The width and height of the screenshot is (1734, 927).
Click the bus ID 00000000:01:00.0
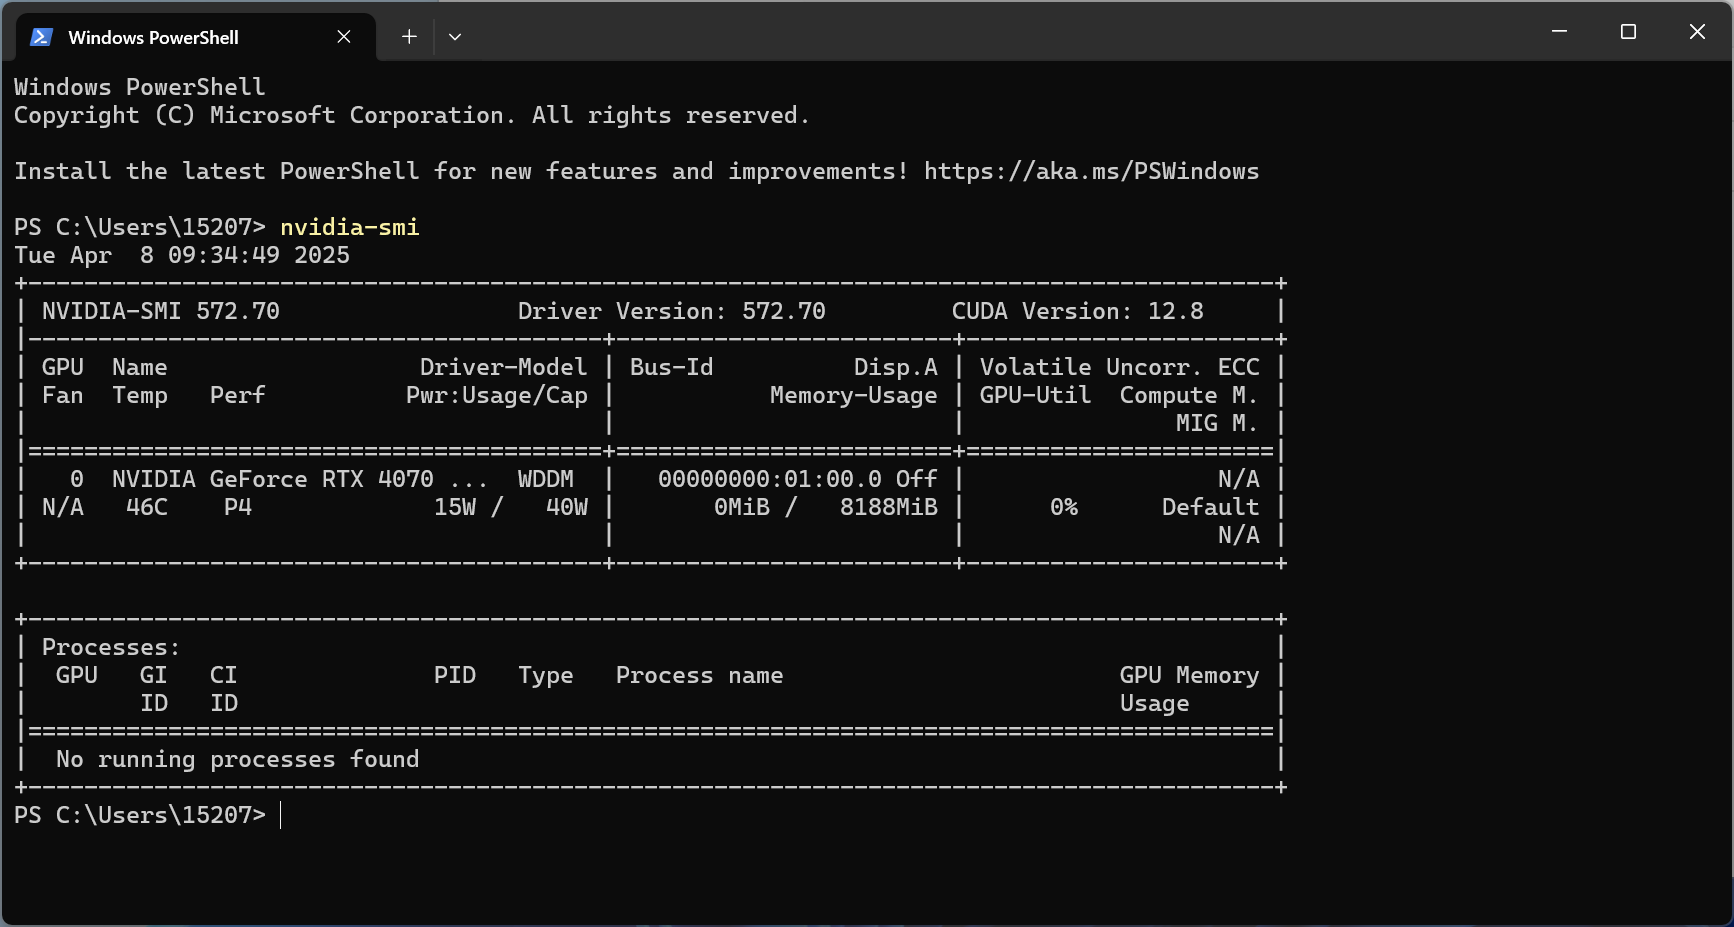coord(770,479)
